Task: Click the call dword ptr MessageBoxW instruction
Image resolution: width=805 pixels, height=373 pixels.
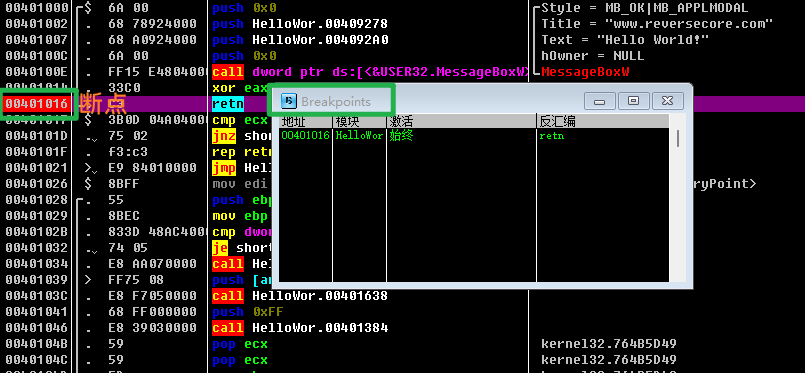Action: [x=370, y=71]
